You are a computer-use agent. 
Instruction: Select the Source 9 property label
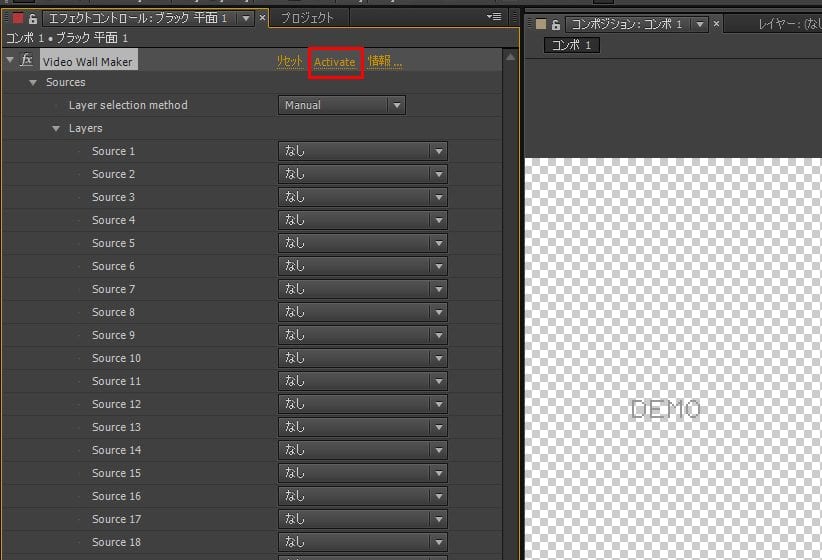point(114,336)
